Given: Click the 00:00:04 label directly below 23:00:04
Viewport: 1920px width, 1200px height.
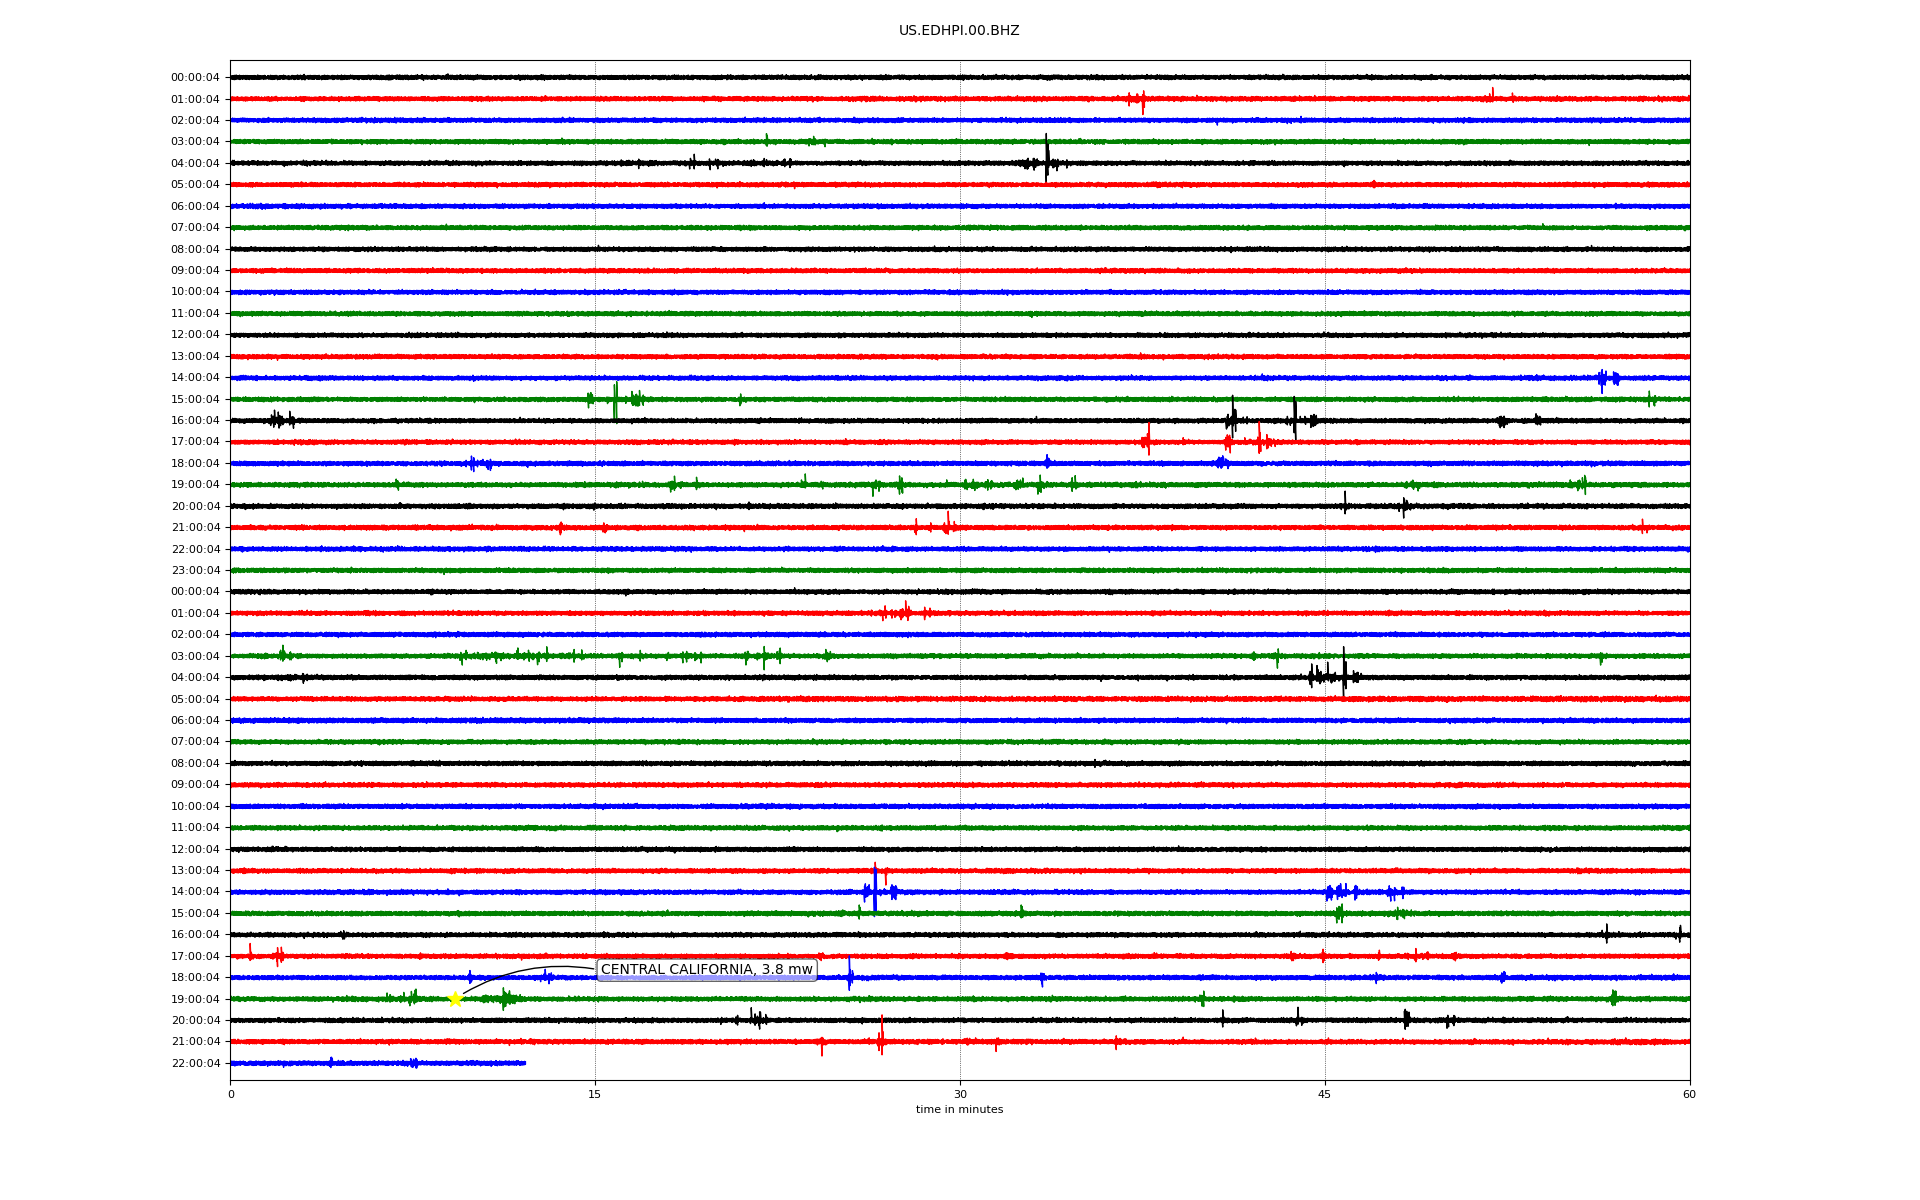Looking at the screenshot, I should (x=195, y=592).
